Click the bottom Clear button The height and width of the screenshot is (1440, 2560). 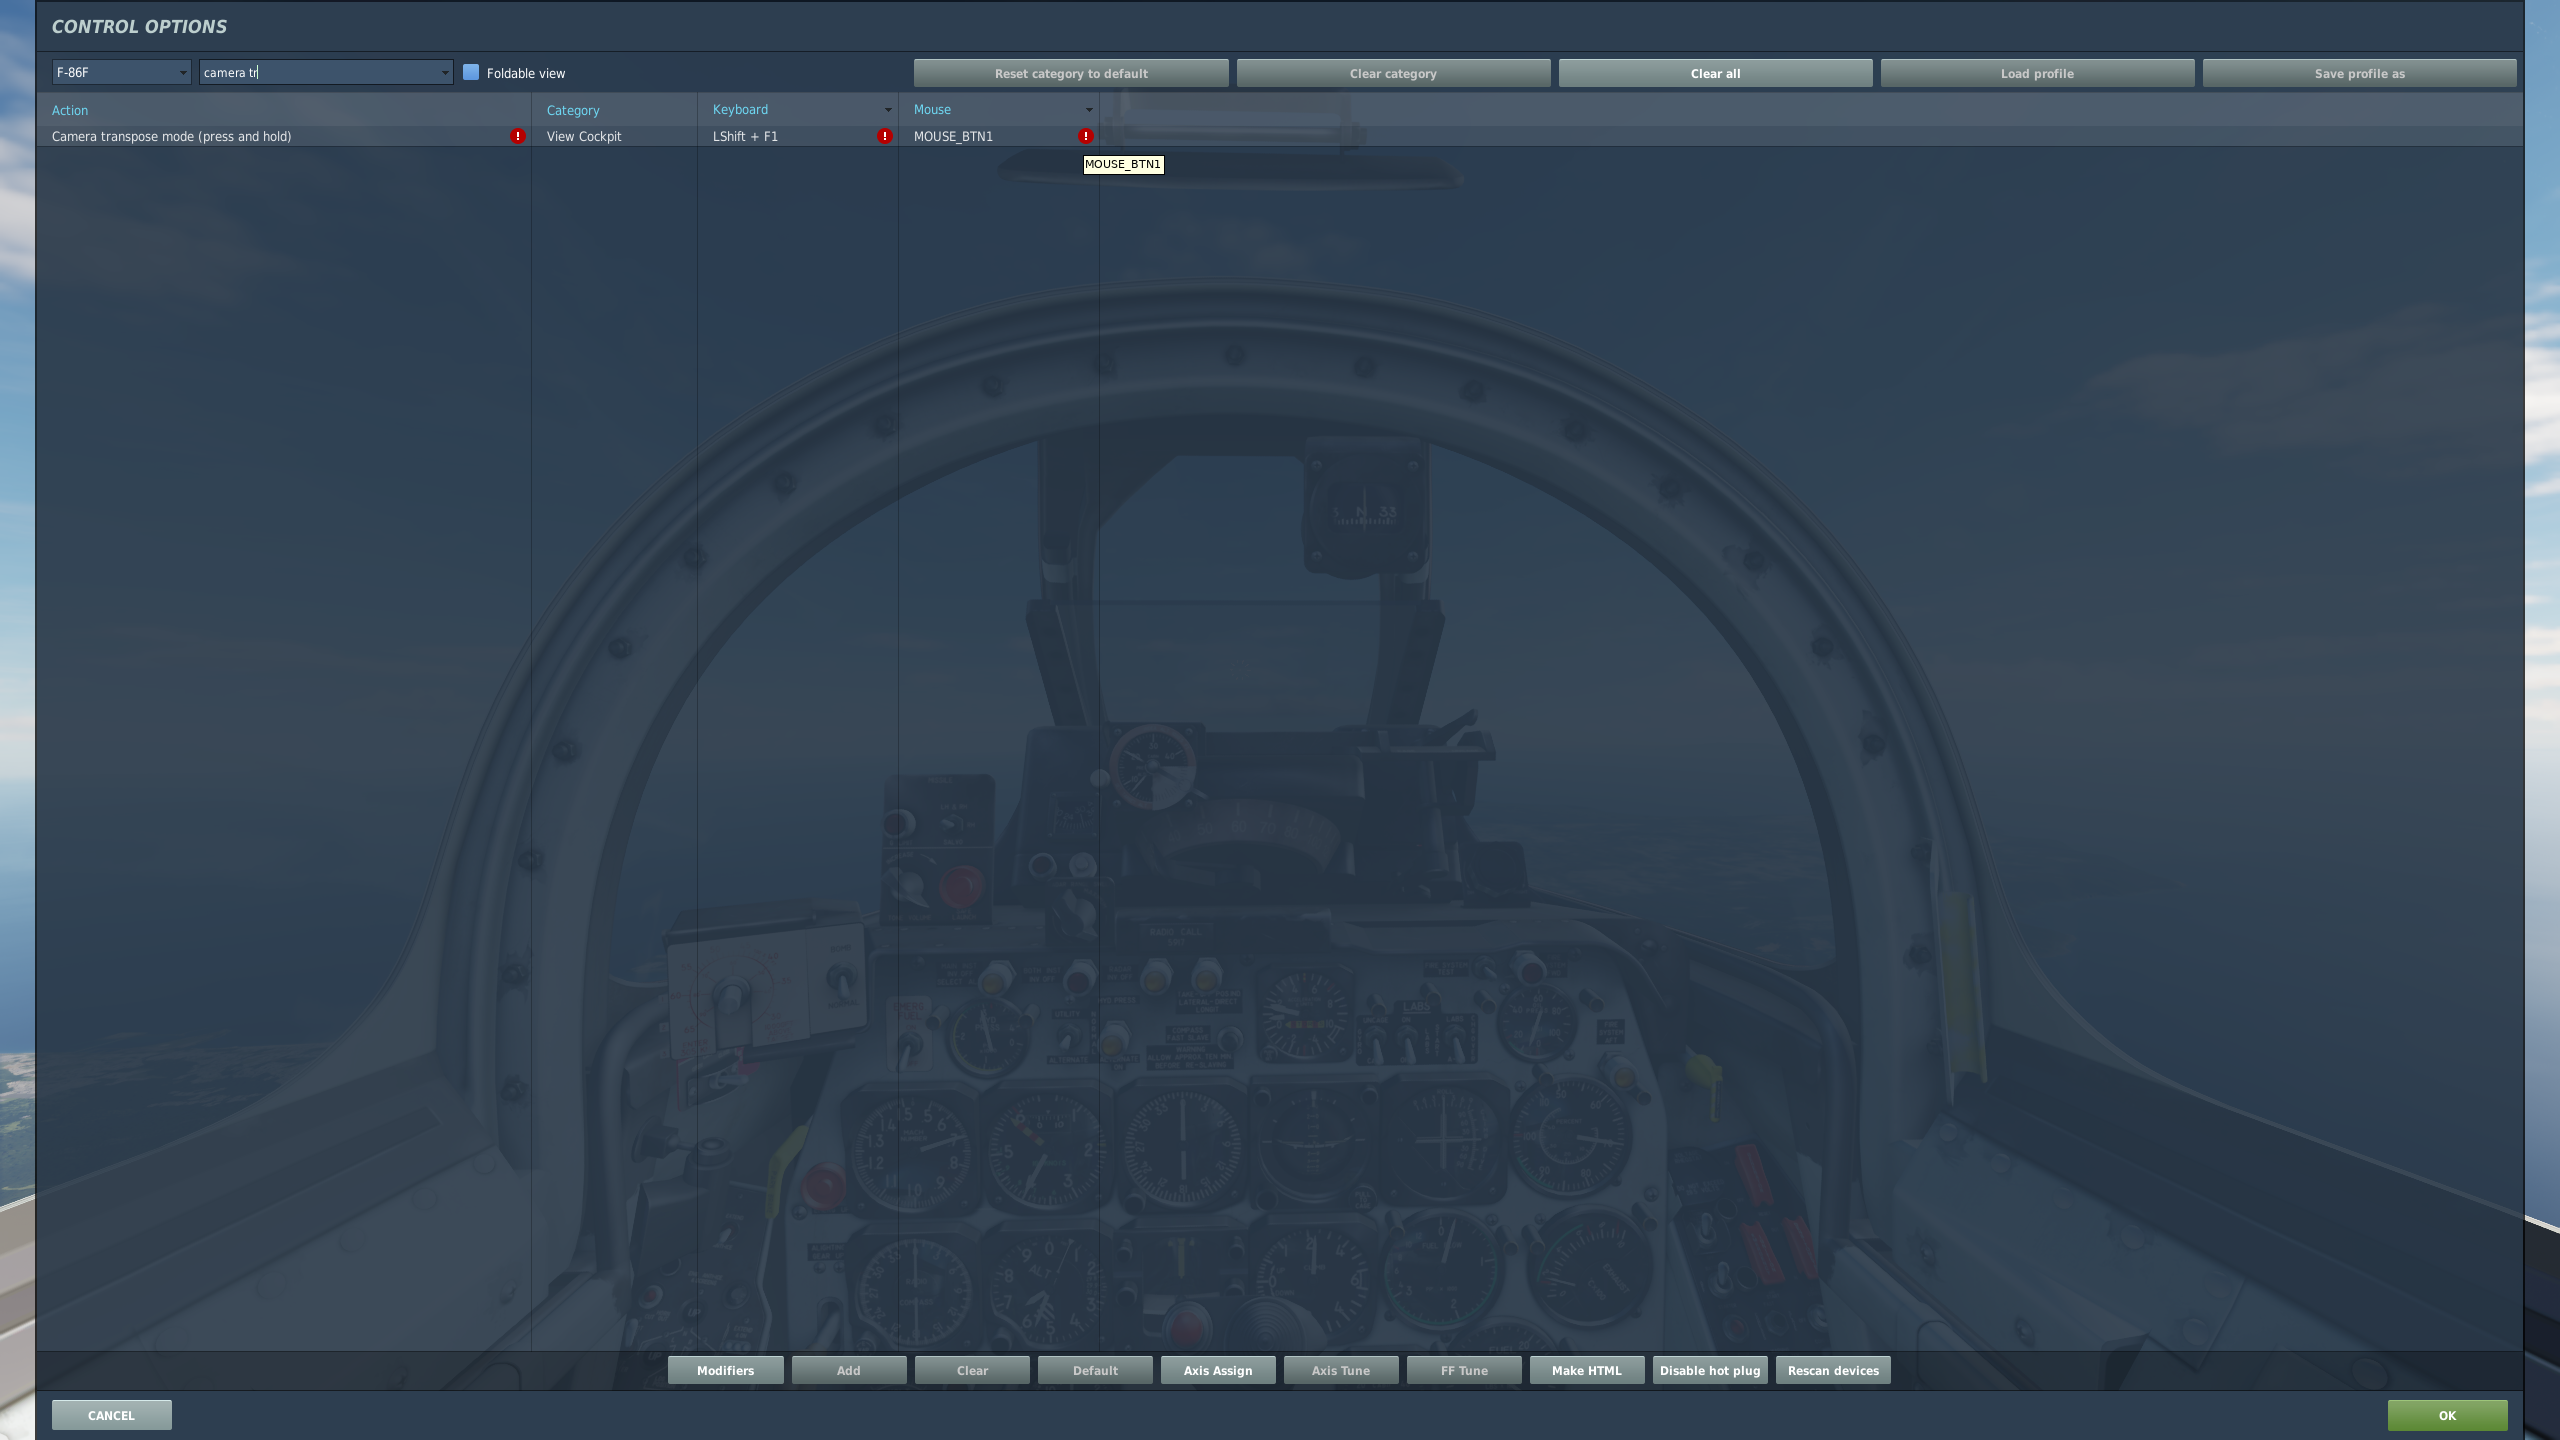[x=972, y=1370]
